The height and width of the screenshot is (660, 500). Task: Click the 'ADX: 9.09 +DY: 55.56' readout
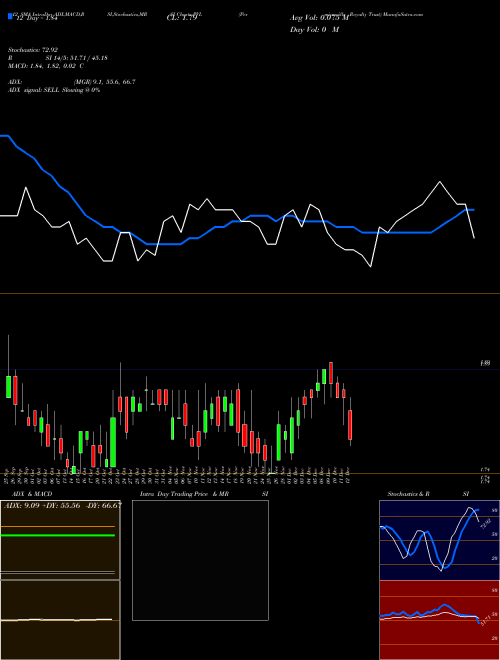tap(42, 506)
